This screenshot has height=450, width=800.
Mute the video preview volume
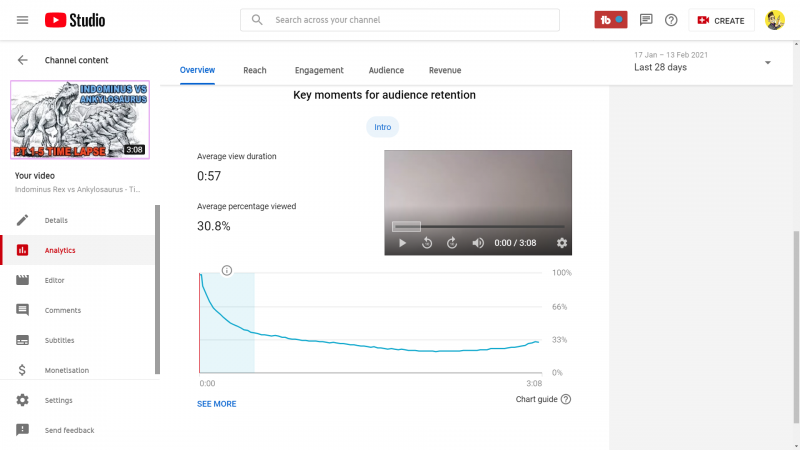tap(477, 243)
